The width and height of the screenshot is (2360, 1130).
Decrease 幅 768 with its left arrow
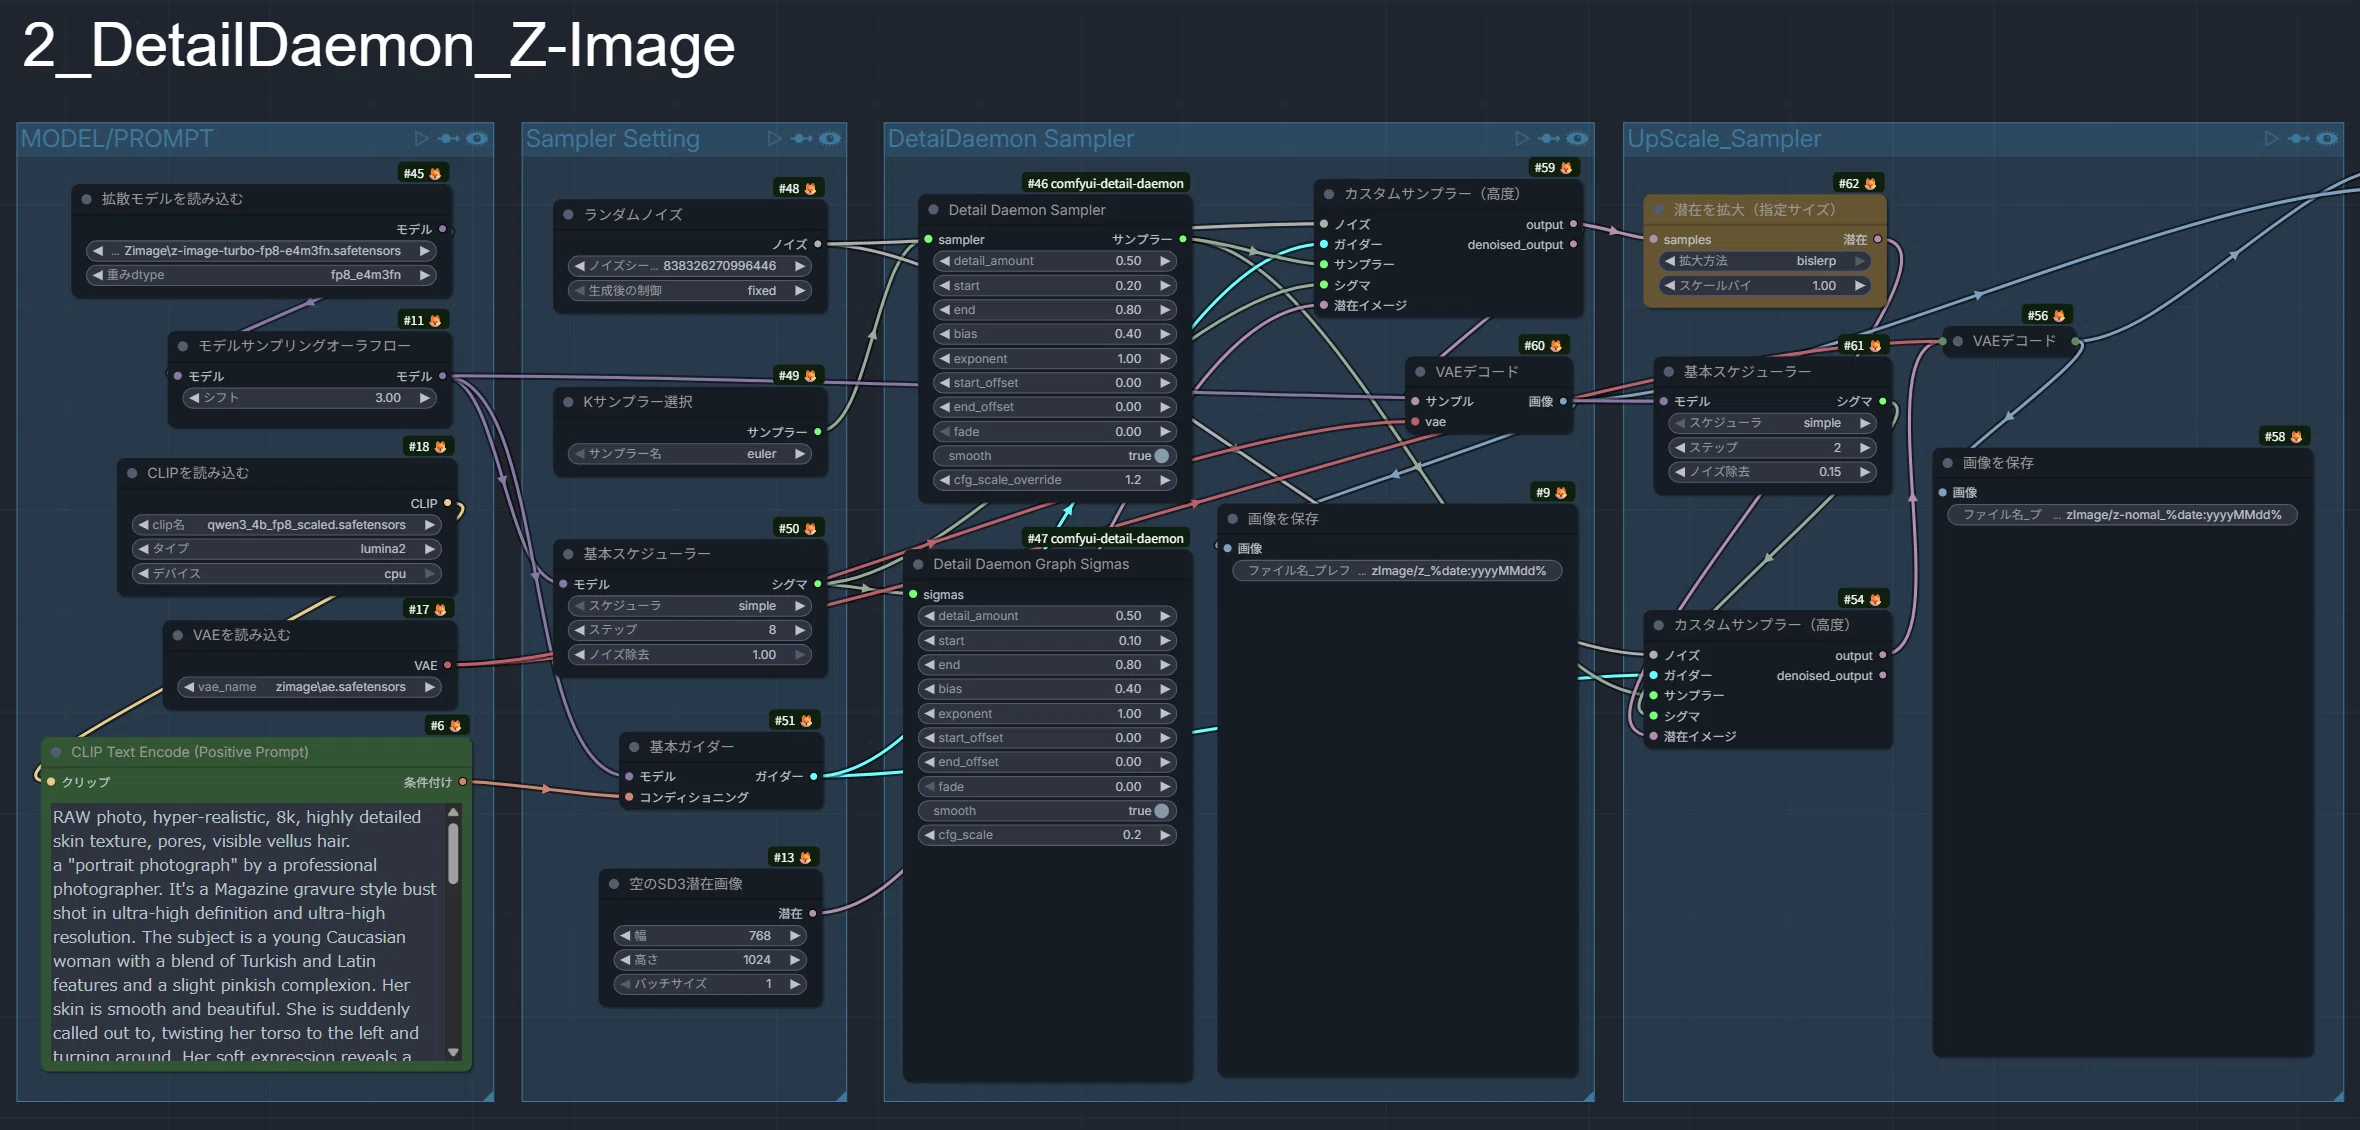pos(625,936)
